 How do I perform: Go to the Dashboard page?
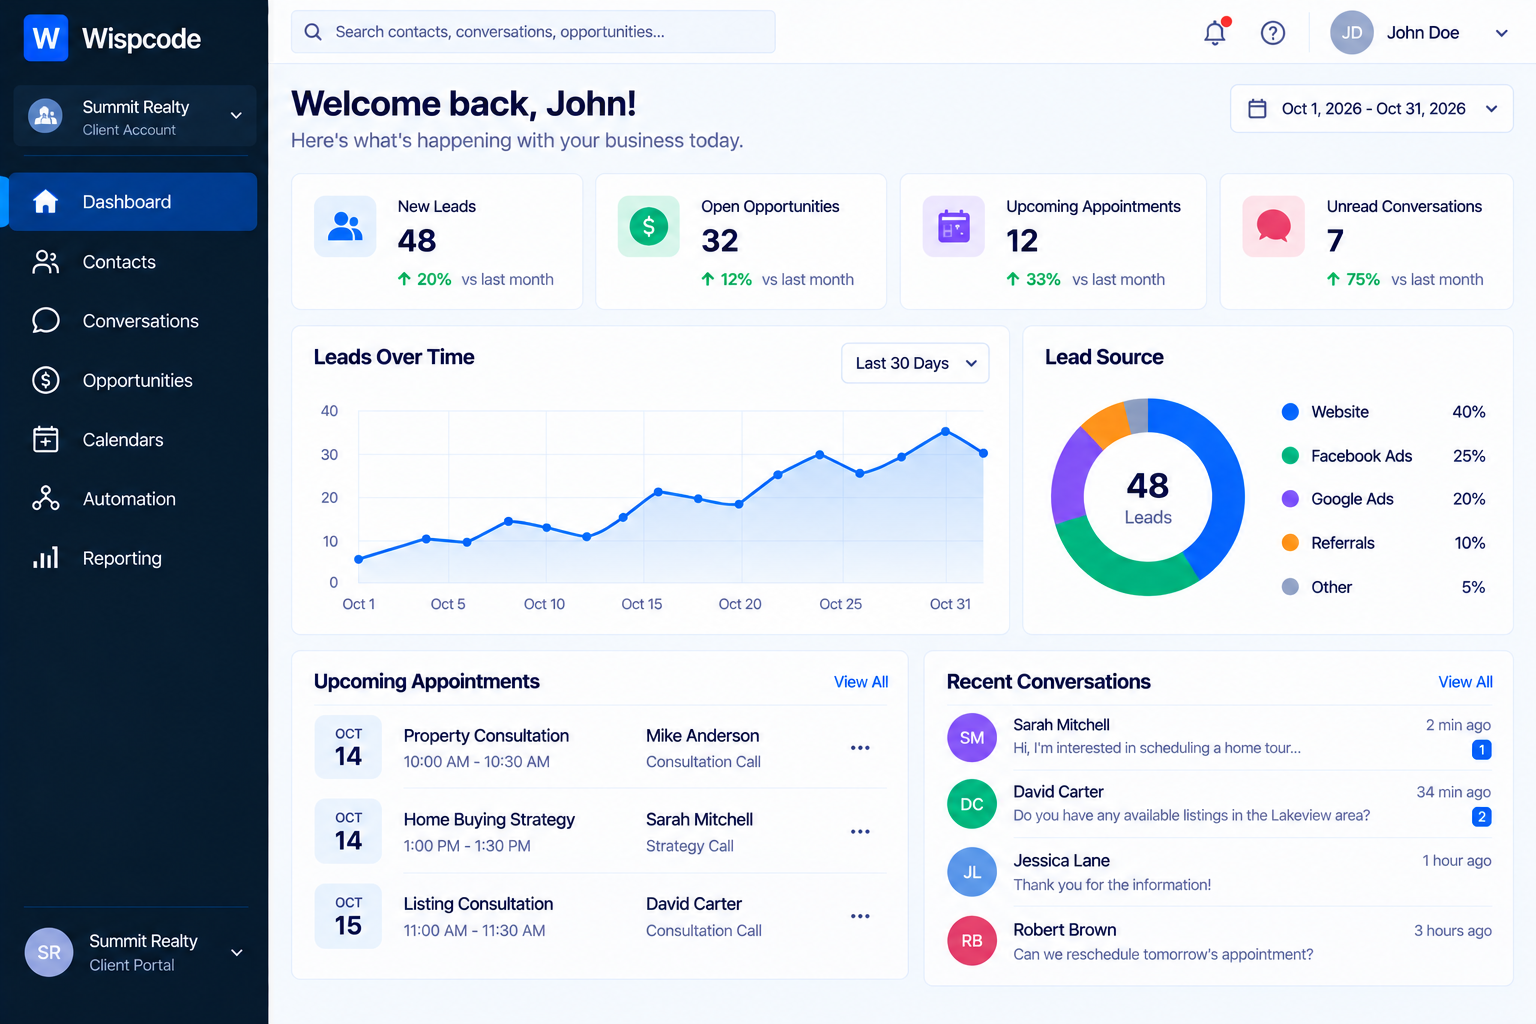[133, 202]
